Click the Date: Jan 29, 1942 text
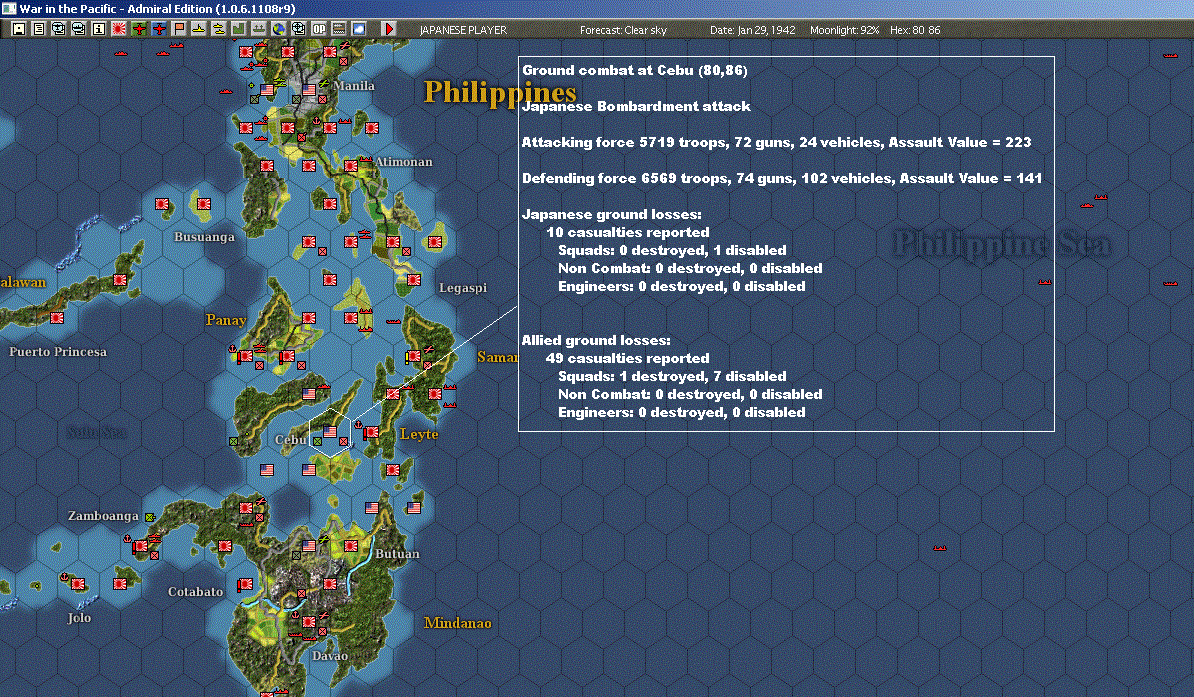The image size is (1194, 697). (x=752, y=30)
